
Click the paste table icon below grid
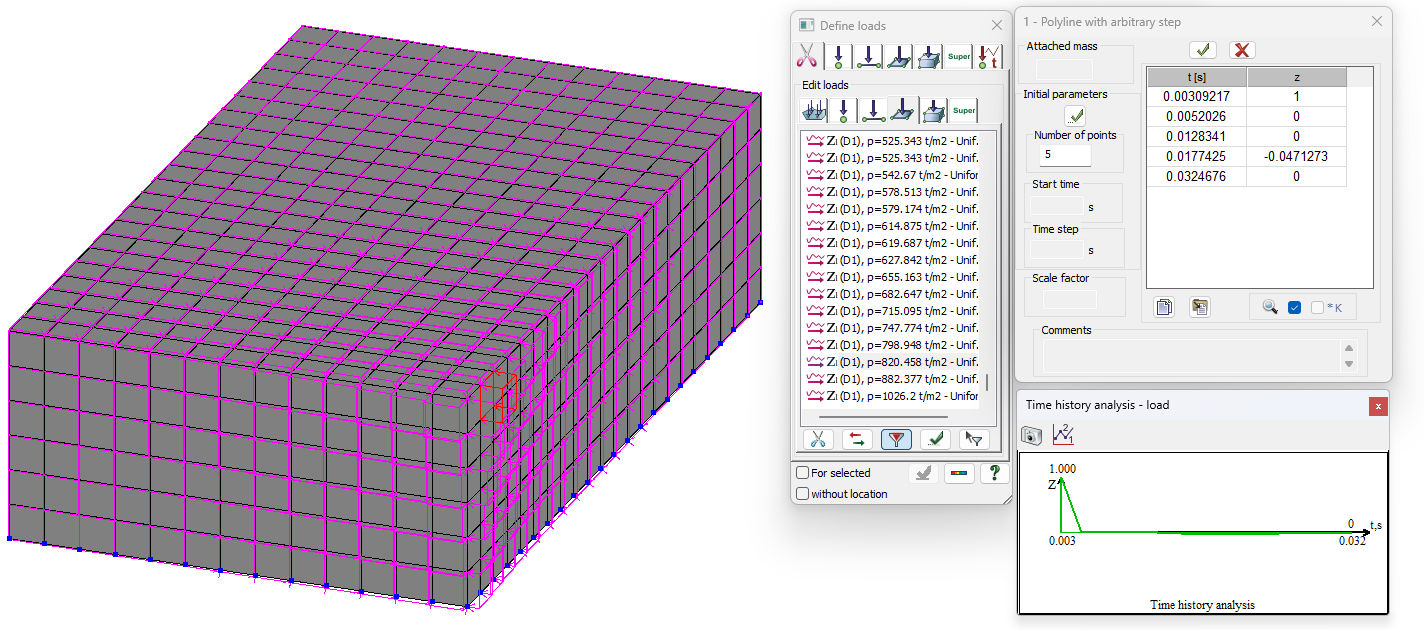[1199, 307]
